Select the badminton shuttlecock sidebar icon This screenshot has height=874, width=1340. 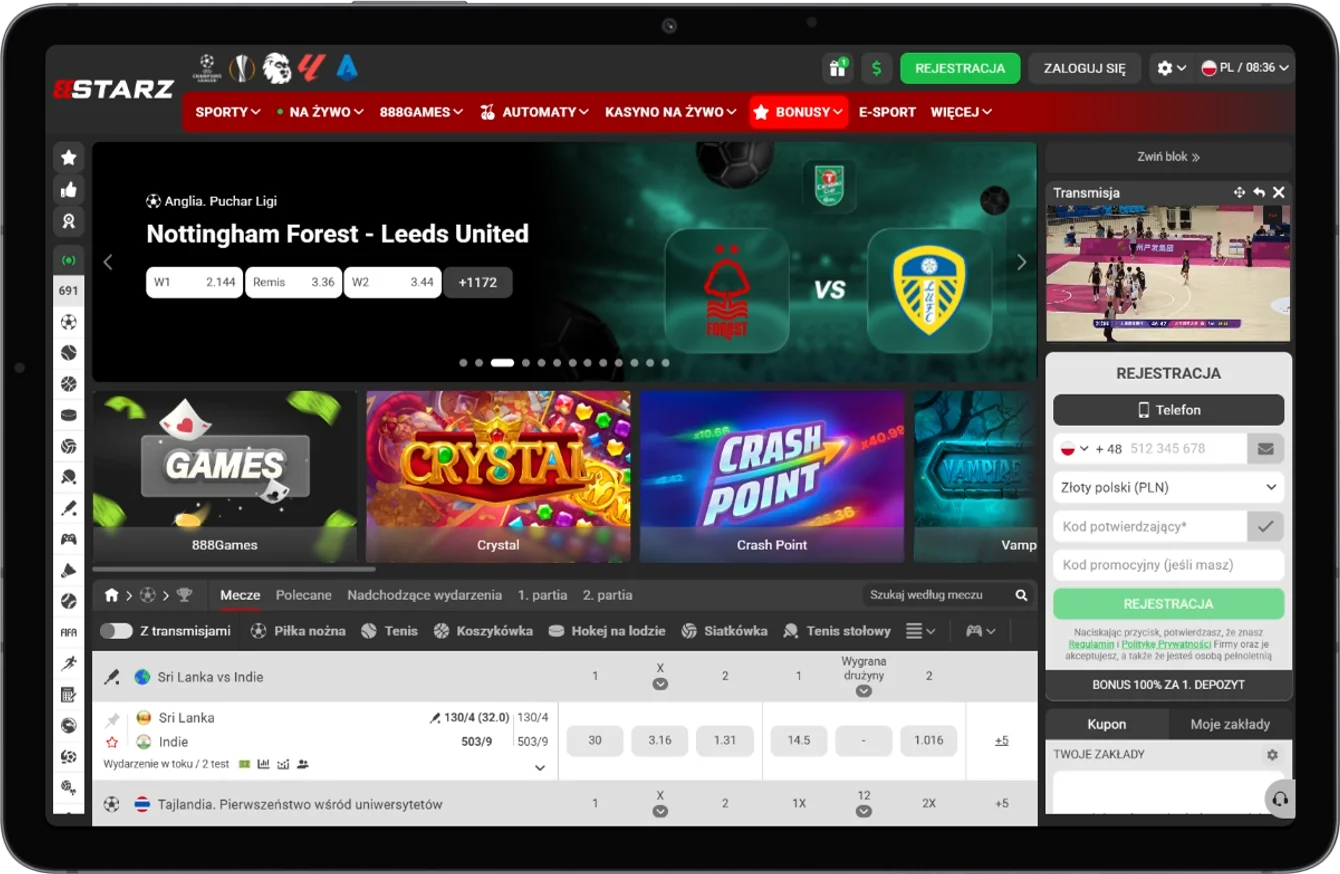click(68, 570)
